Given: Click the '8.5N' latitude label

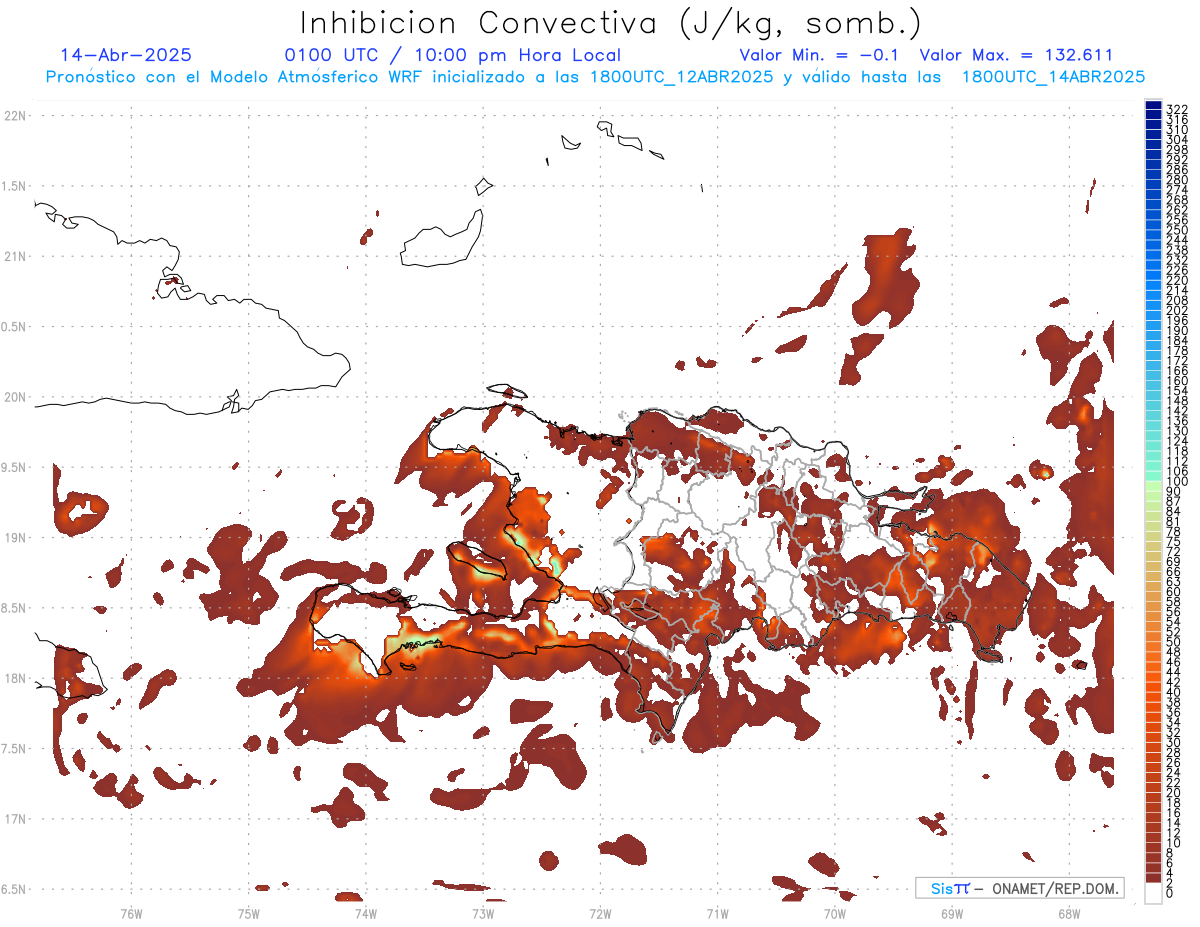Looking at the screenshot, I should 15,608.
